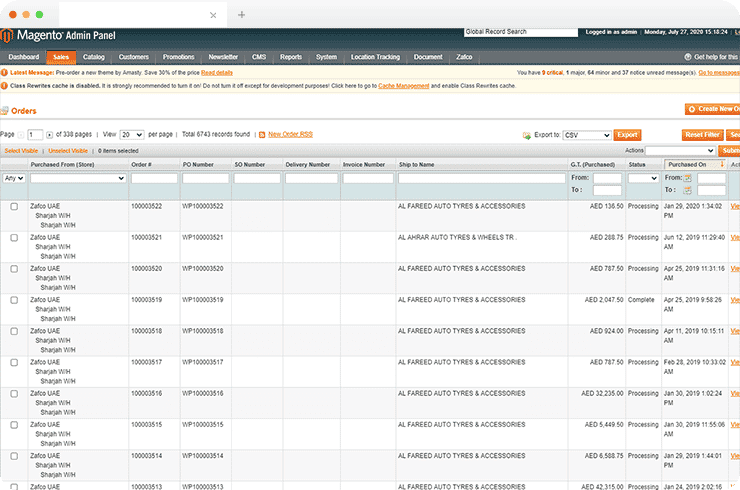Screen dimensions: 740x490
Task: Open the Any selection filter dropdown
Action: tap(14, 178)
